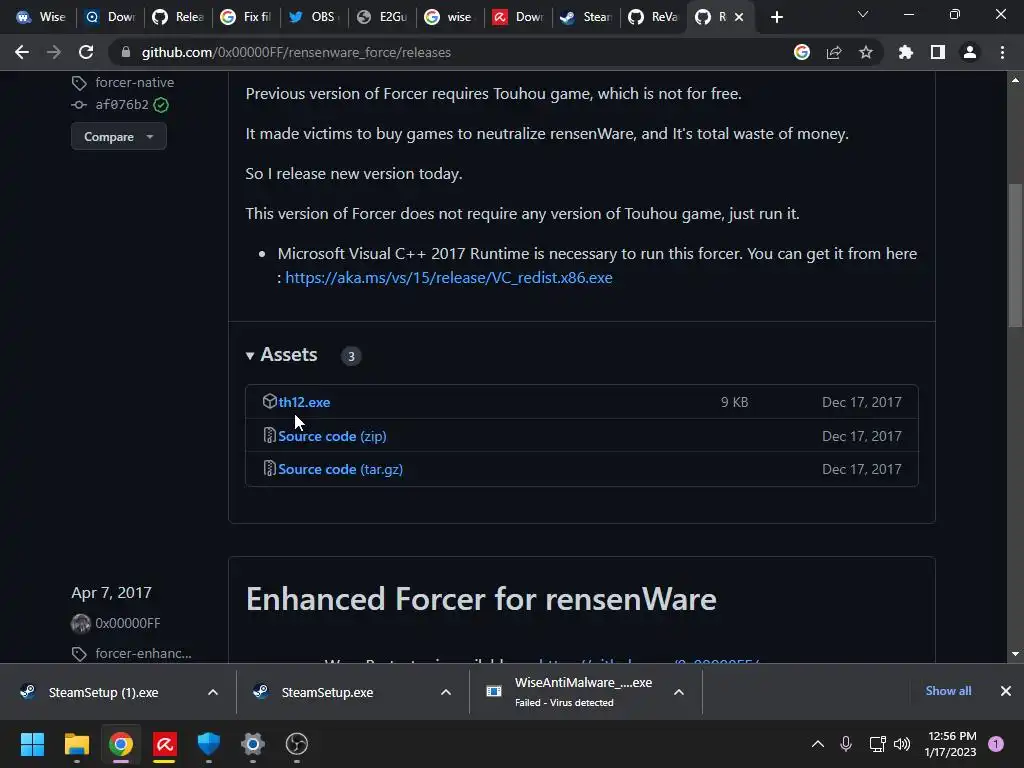Click the 0x00000FF user avatar

click(81, 623)
